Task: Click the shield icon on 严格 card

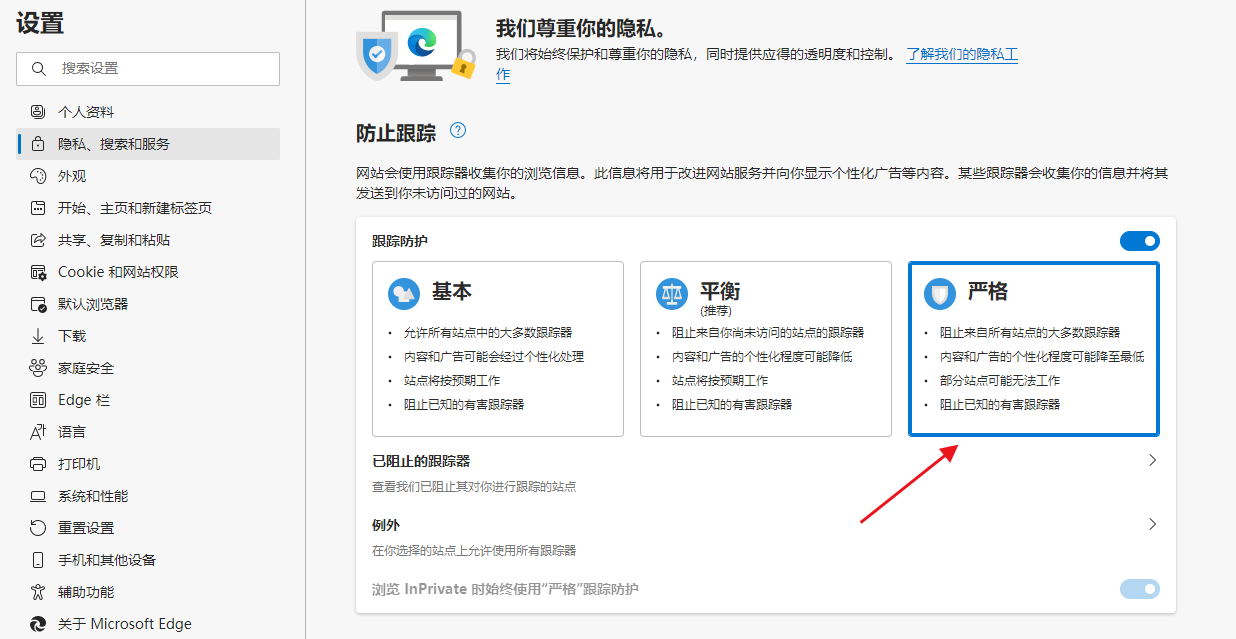Action: 940,293
